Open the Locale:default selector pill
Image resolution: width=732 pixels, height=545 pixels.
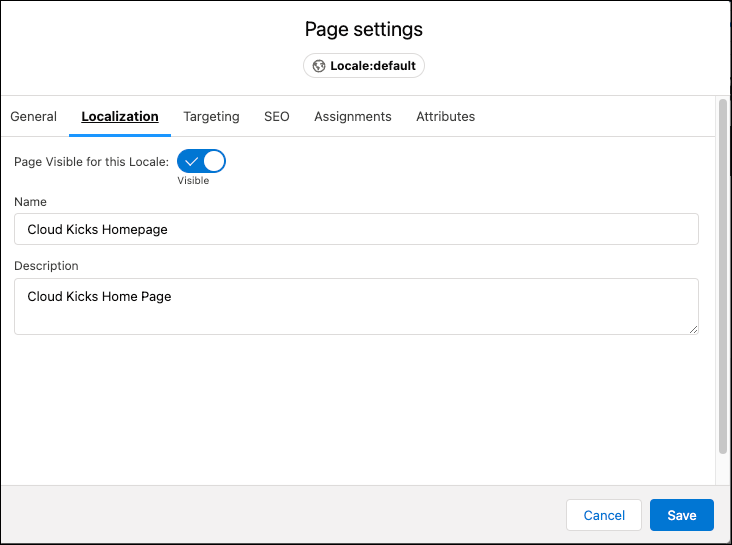click(364, 65)
